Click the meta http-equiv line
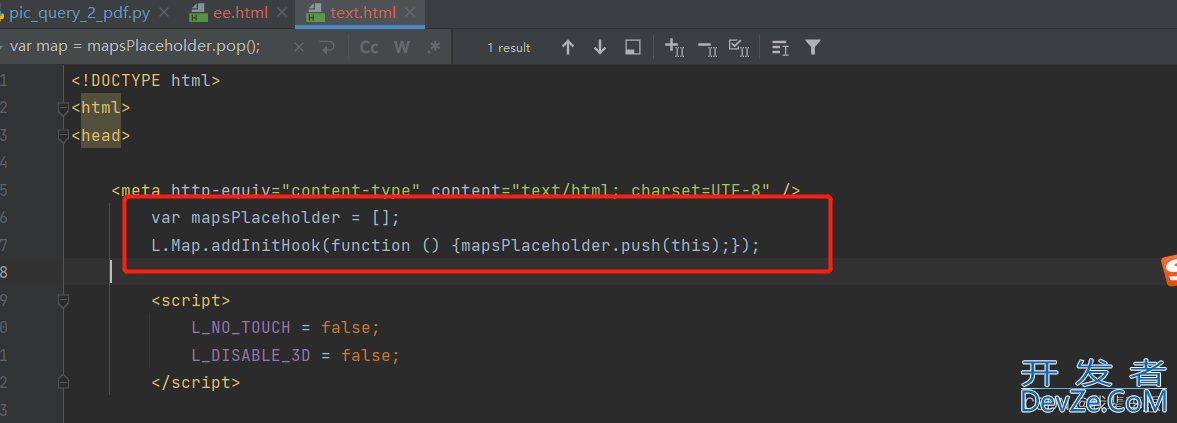 [456, 190]
